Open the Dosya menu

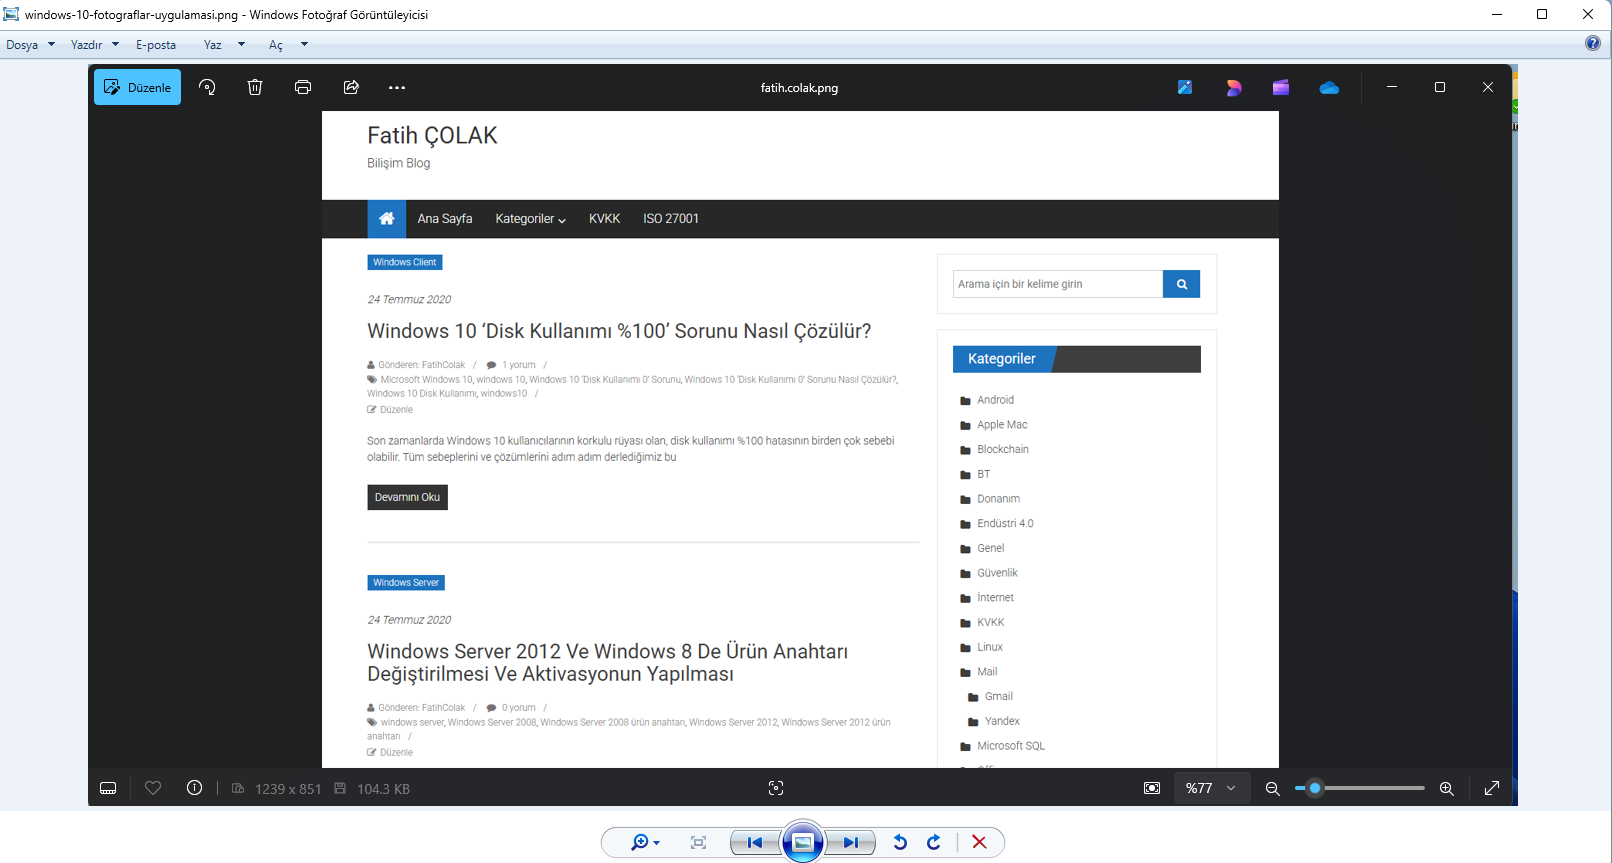click(x=30, y=45)
